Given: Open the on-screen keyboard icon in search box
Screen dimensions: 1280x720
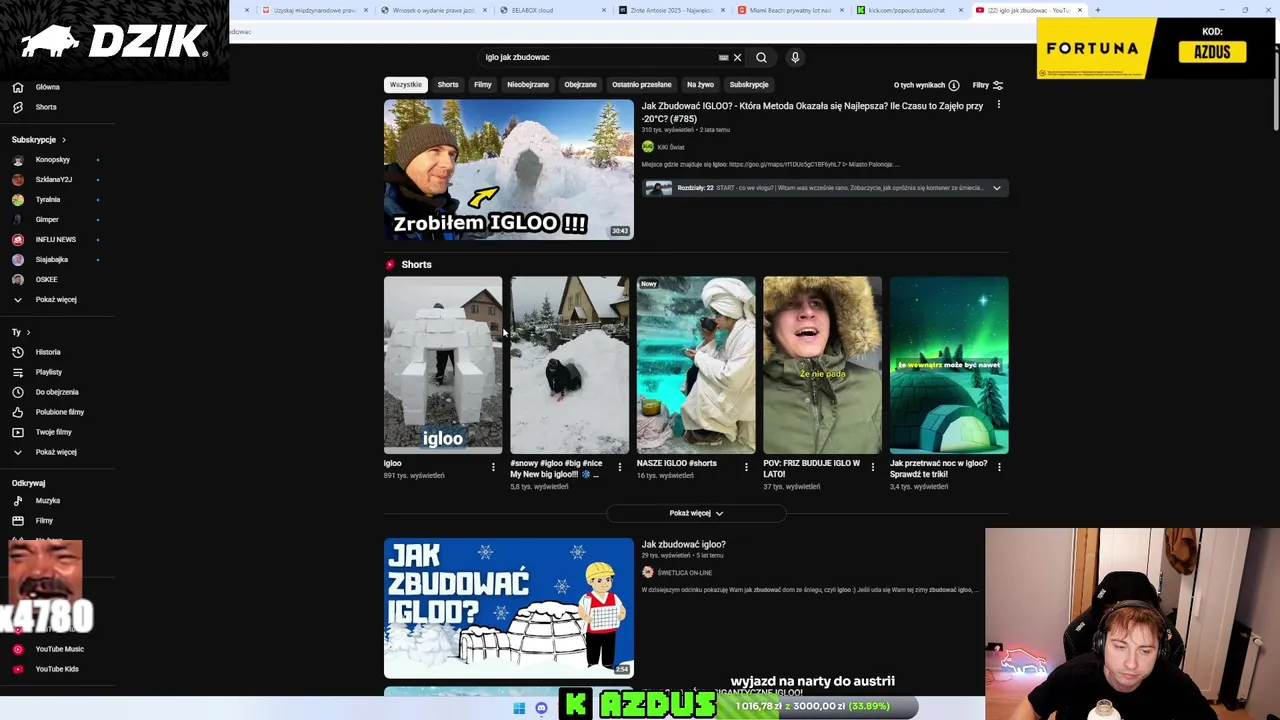Looking at the screenshot, I should [723, 57].
